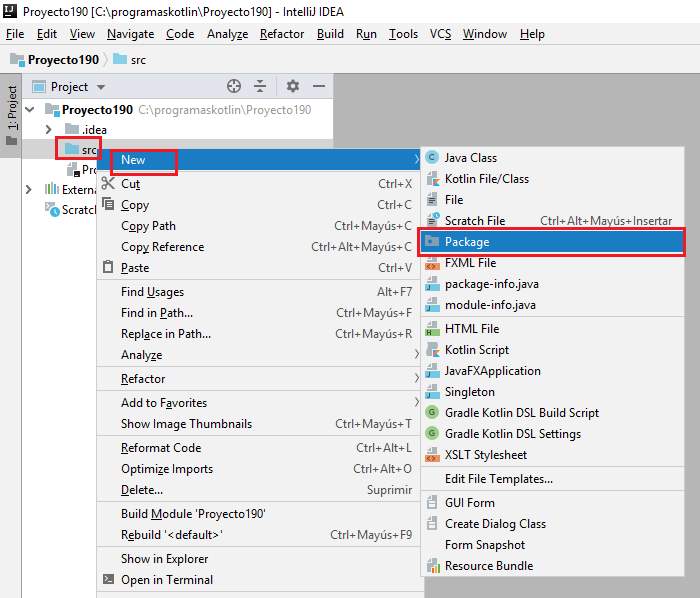The image size is (700, 598).
Task: Click the Resource Bundle icon
Action: click(433, 565)
